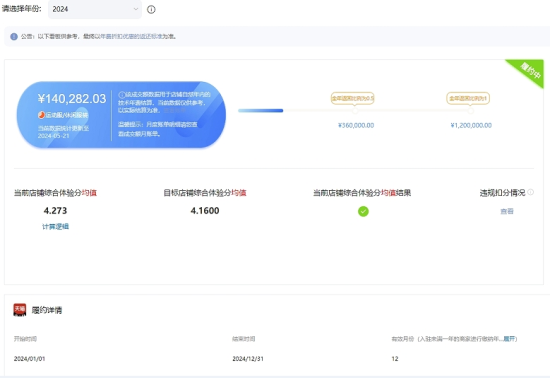The height and width of the screenshot is (378, 550).
Task: Expand the 有效月份 description with 展开
Action: (509, 339)
